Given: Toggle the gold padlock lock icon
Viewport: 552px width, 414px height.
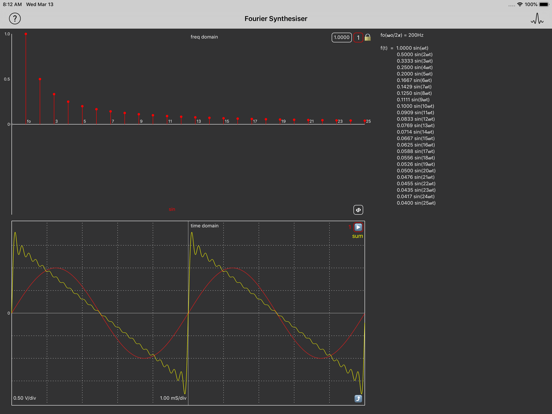Looking at the screenshot, I should pos(368,37).
